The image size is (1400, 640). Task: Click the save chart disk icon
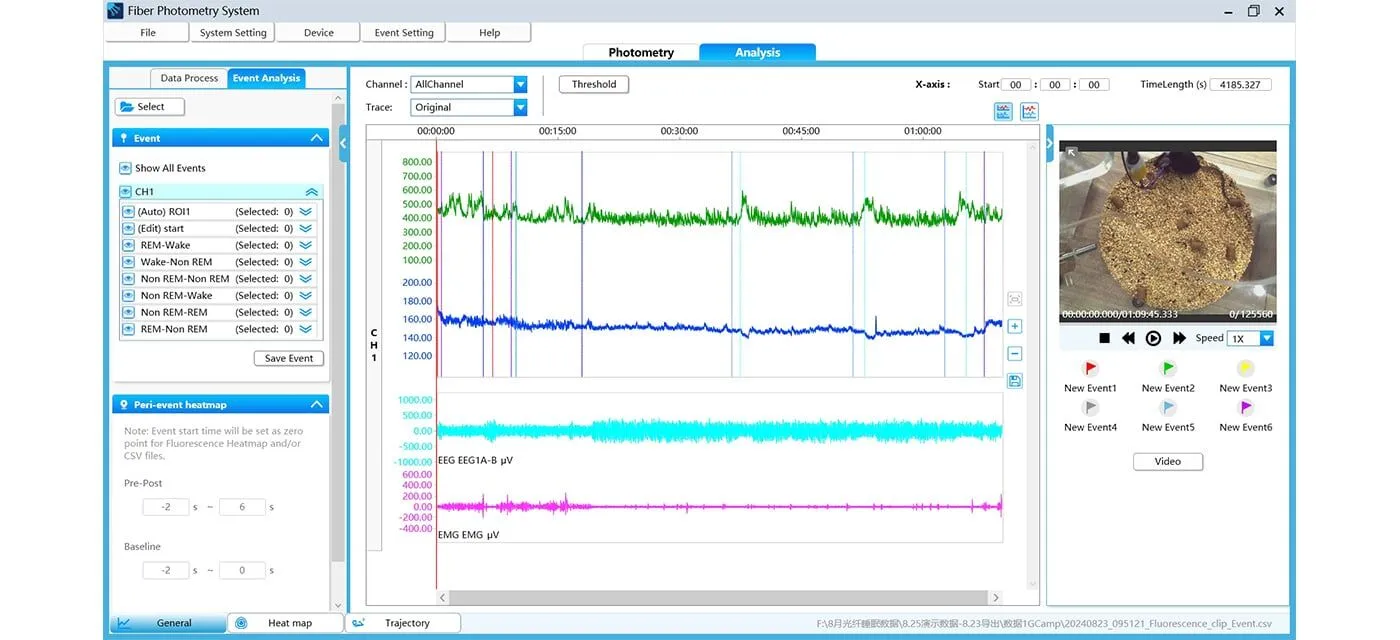click(x=1014, y=381)
